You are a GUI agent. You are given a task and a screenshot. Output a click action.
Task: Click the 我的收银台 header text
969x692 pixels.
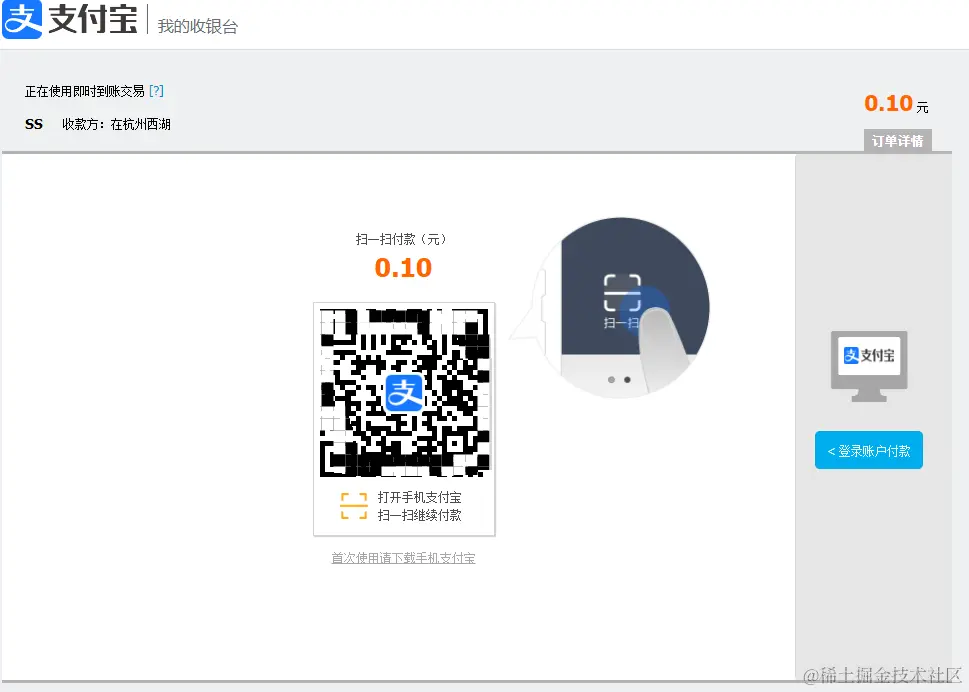coord(198,27)
